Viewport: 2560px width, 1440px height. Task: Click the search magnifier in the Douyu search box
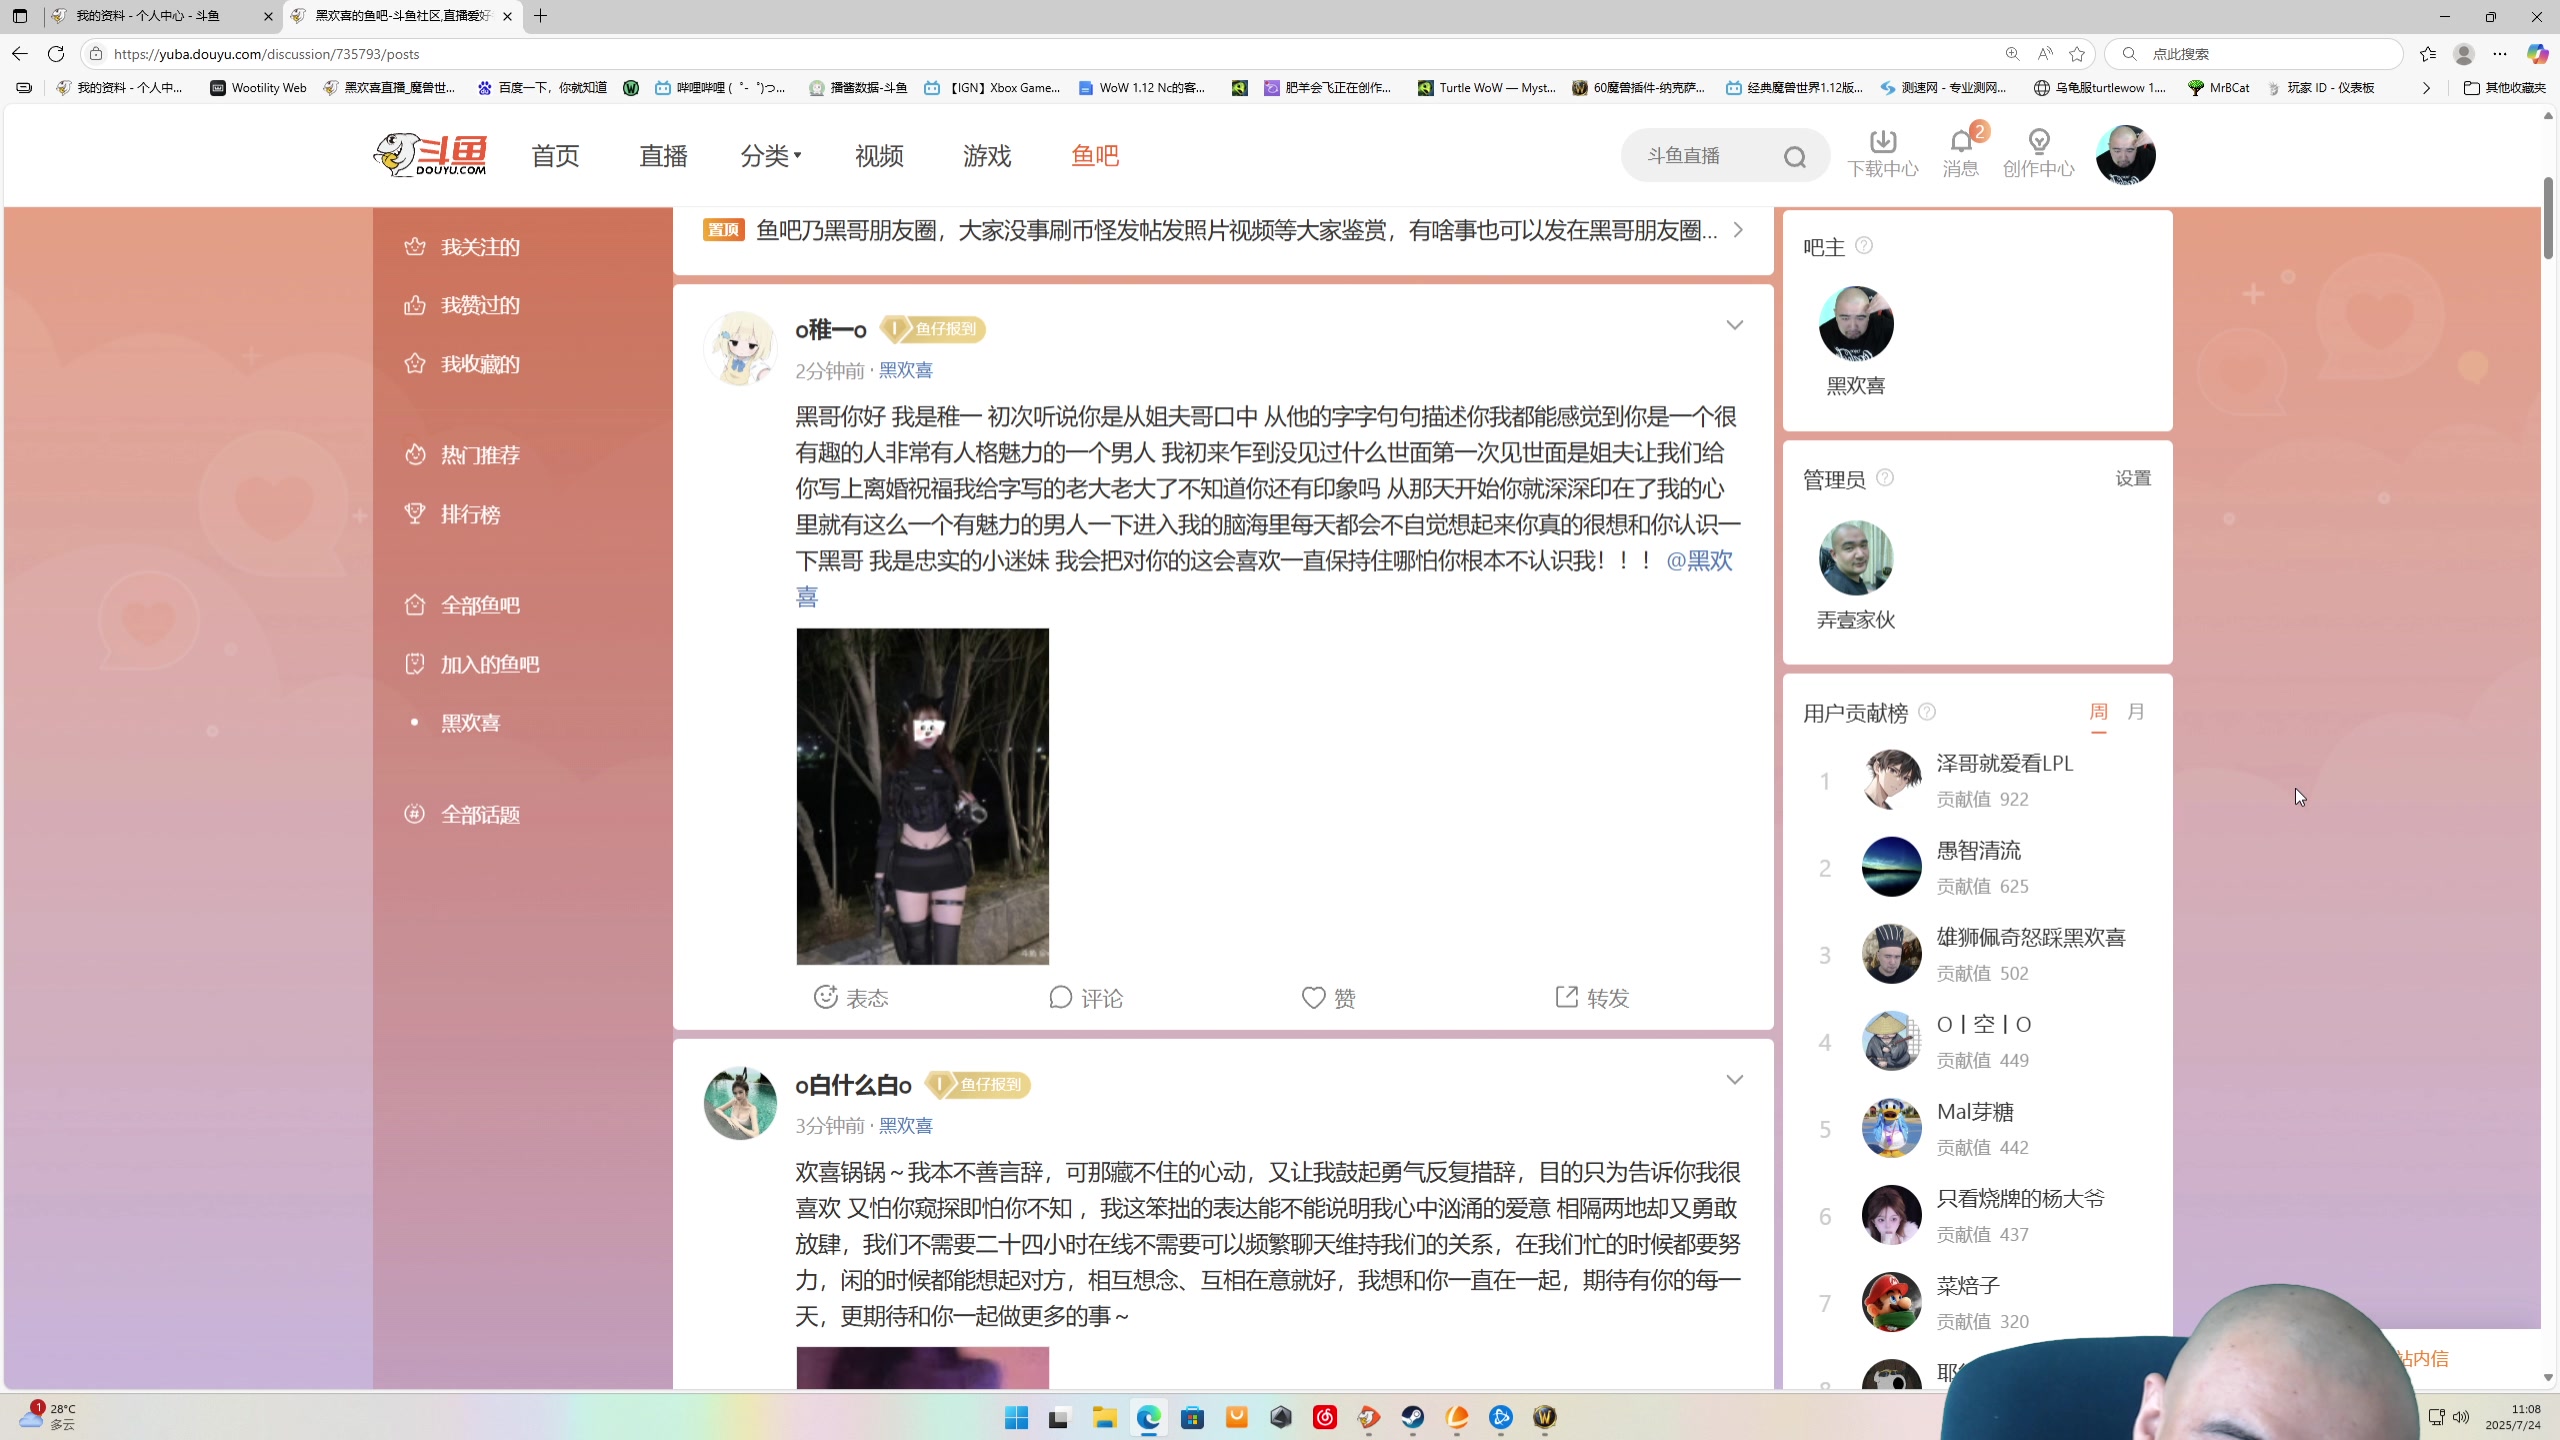tap(1795, 157)
